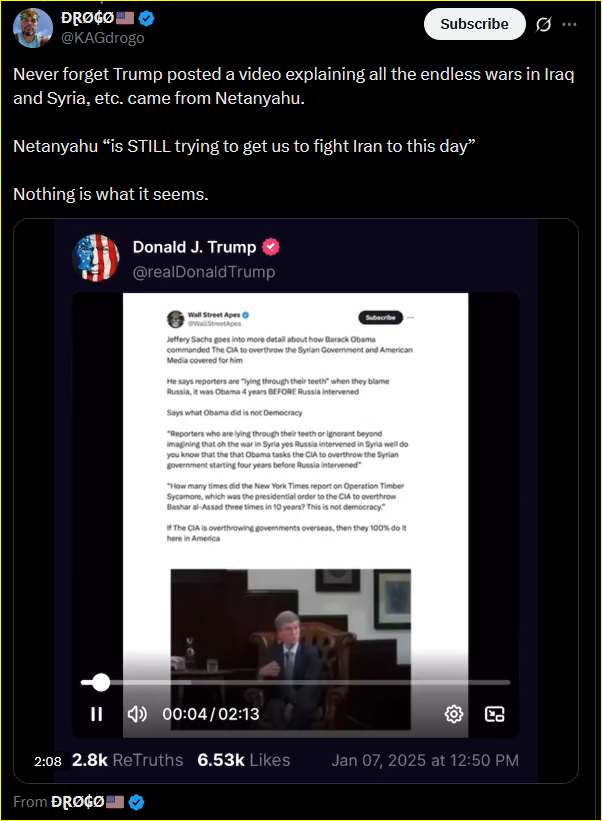Click the Donald J. Trump flag-face avatar

pos(95,258)
